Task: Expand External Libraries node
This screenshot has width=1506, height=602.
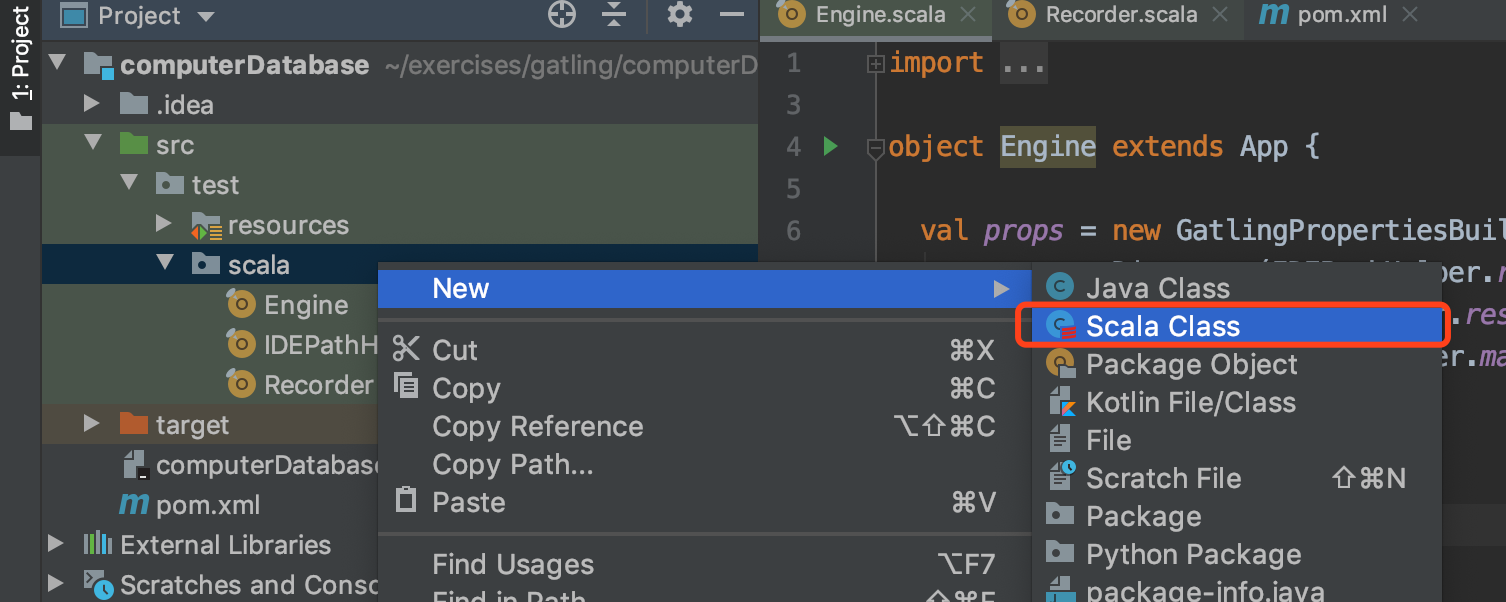Action: point(56,544)
